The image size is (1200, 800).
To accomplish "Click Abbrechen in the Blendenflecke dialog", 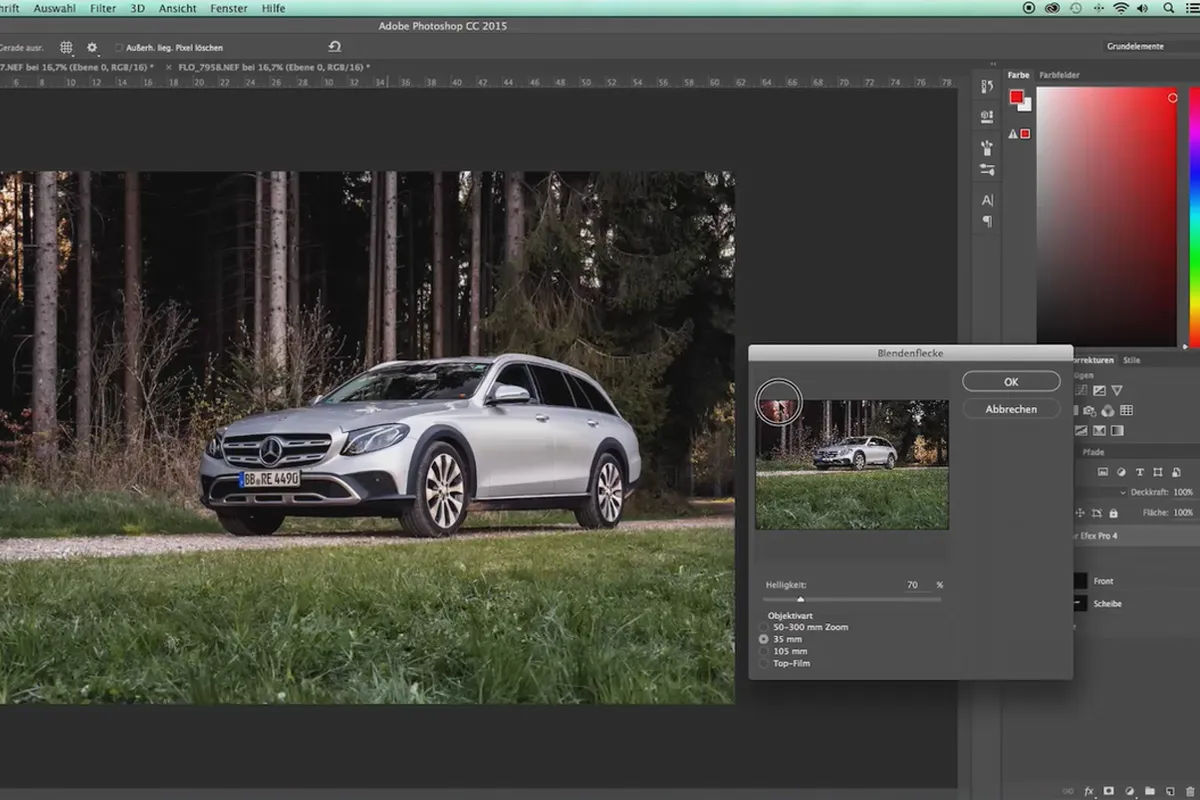I will point(1011,409).
